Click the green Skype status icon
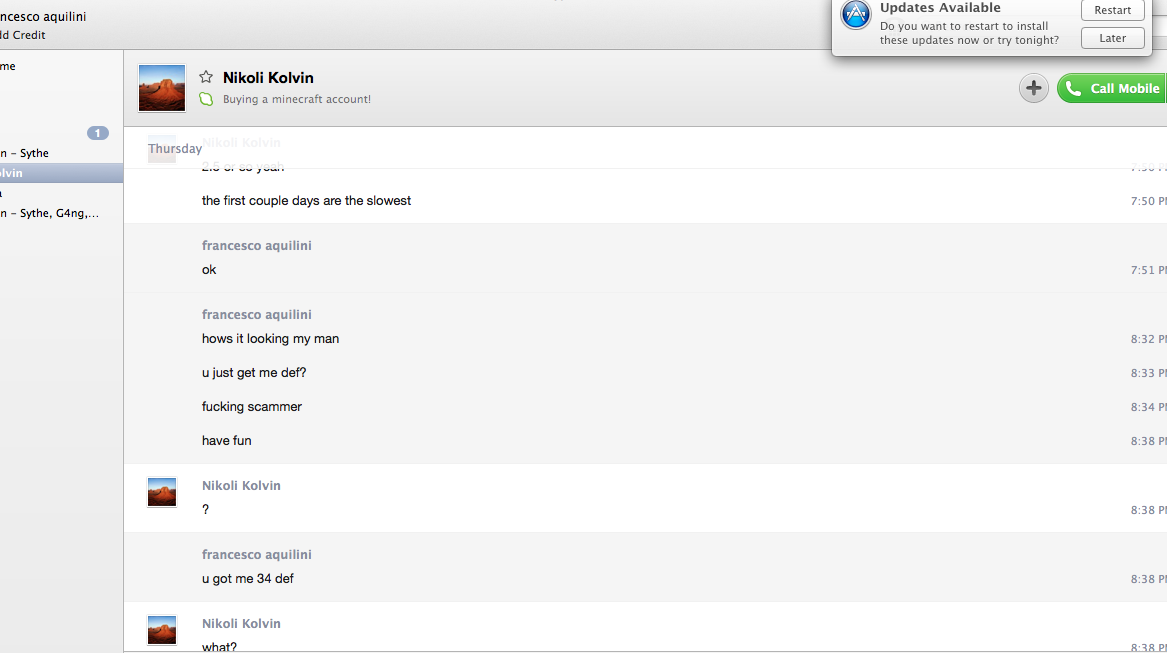The height and width of the screenshot is (653, 1167). tap(206, 99)
